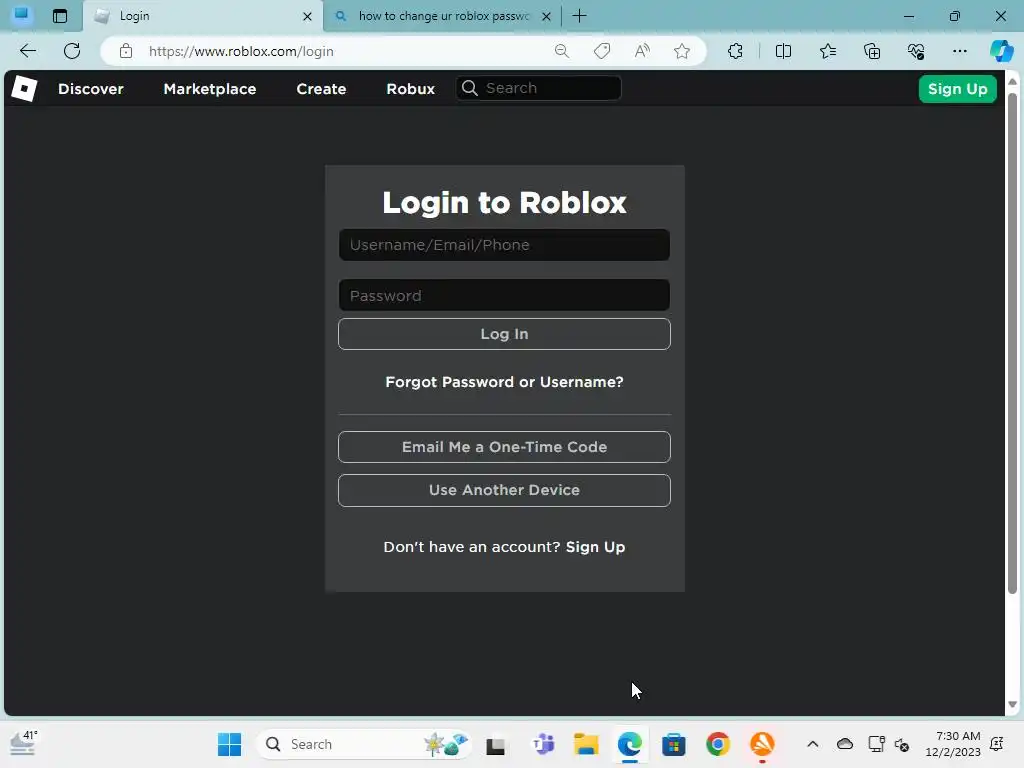Image resolution: width=1024 pixels, height=768 pixels.
Task: Switch to how to change password tab
Action: tap(443, 16)
